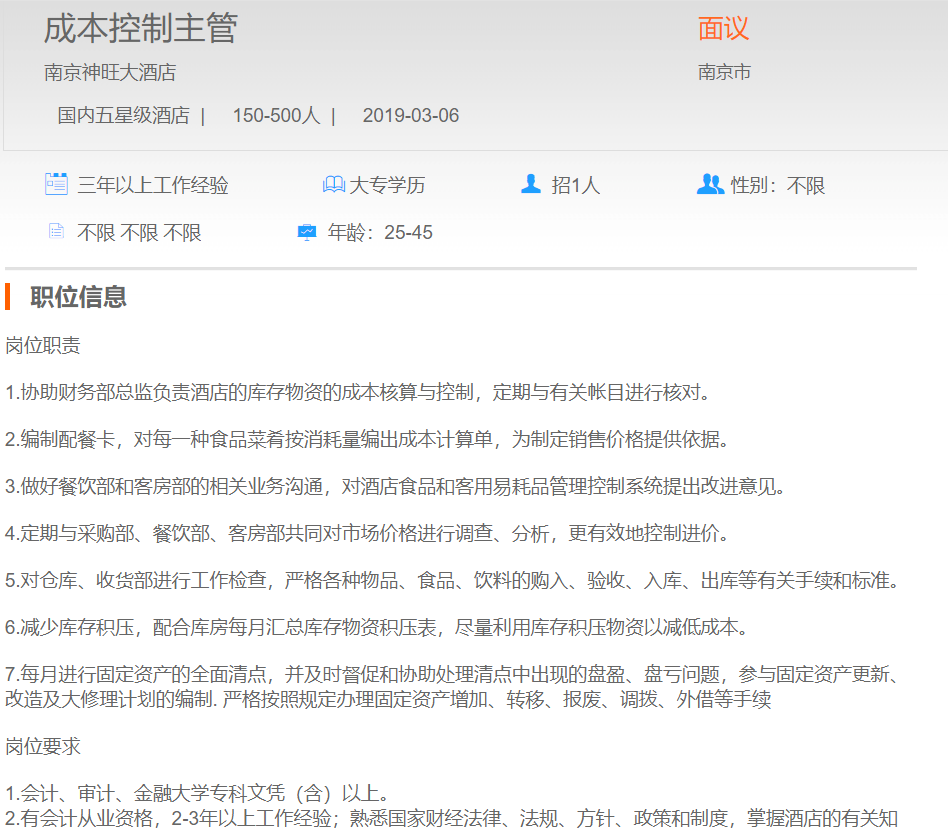Click the 性别：不限 gender requirement text
This screenshot has width=948, height=831.
(778, 185)
